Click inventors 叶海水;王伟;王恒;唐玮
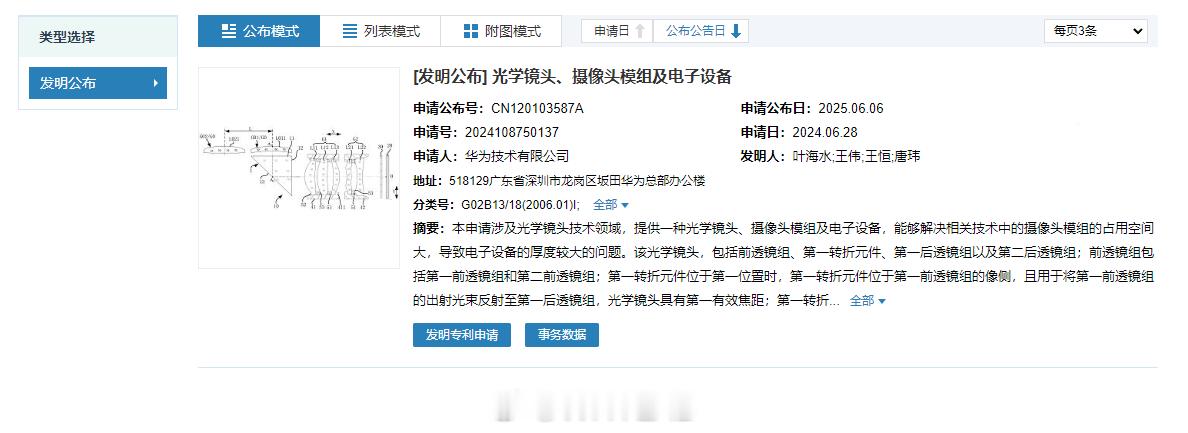Viewport: 1188px width, 433px height. click(x=856, y=157)
